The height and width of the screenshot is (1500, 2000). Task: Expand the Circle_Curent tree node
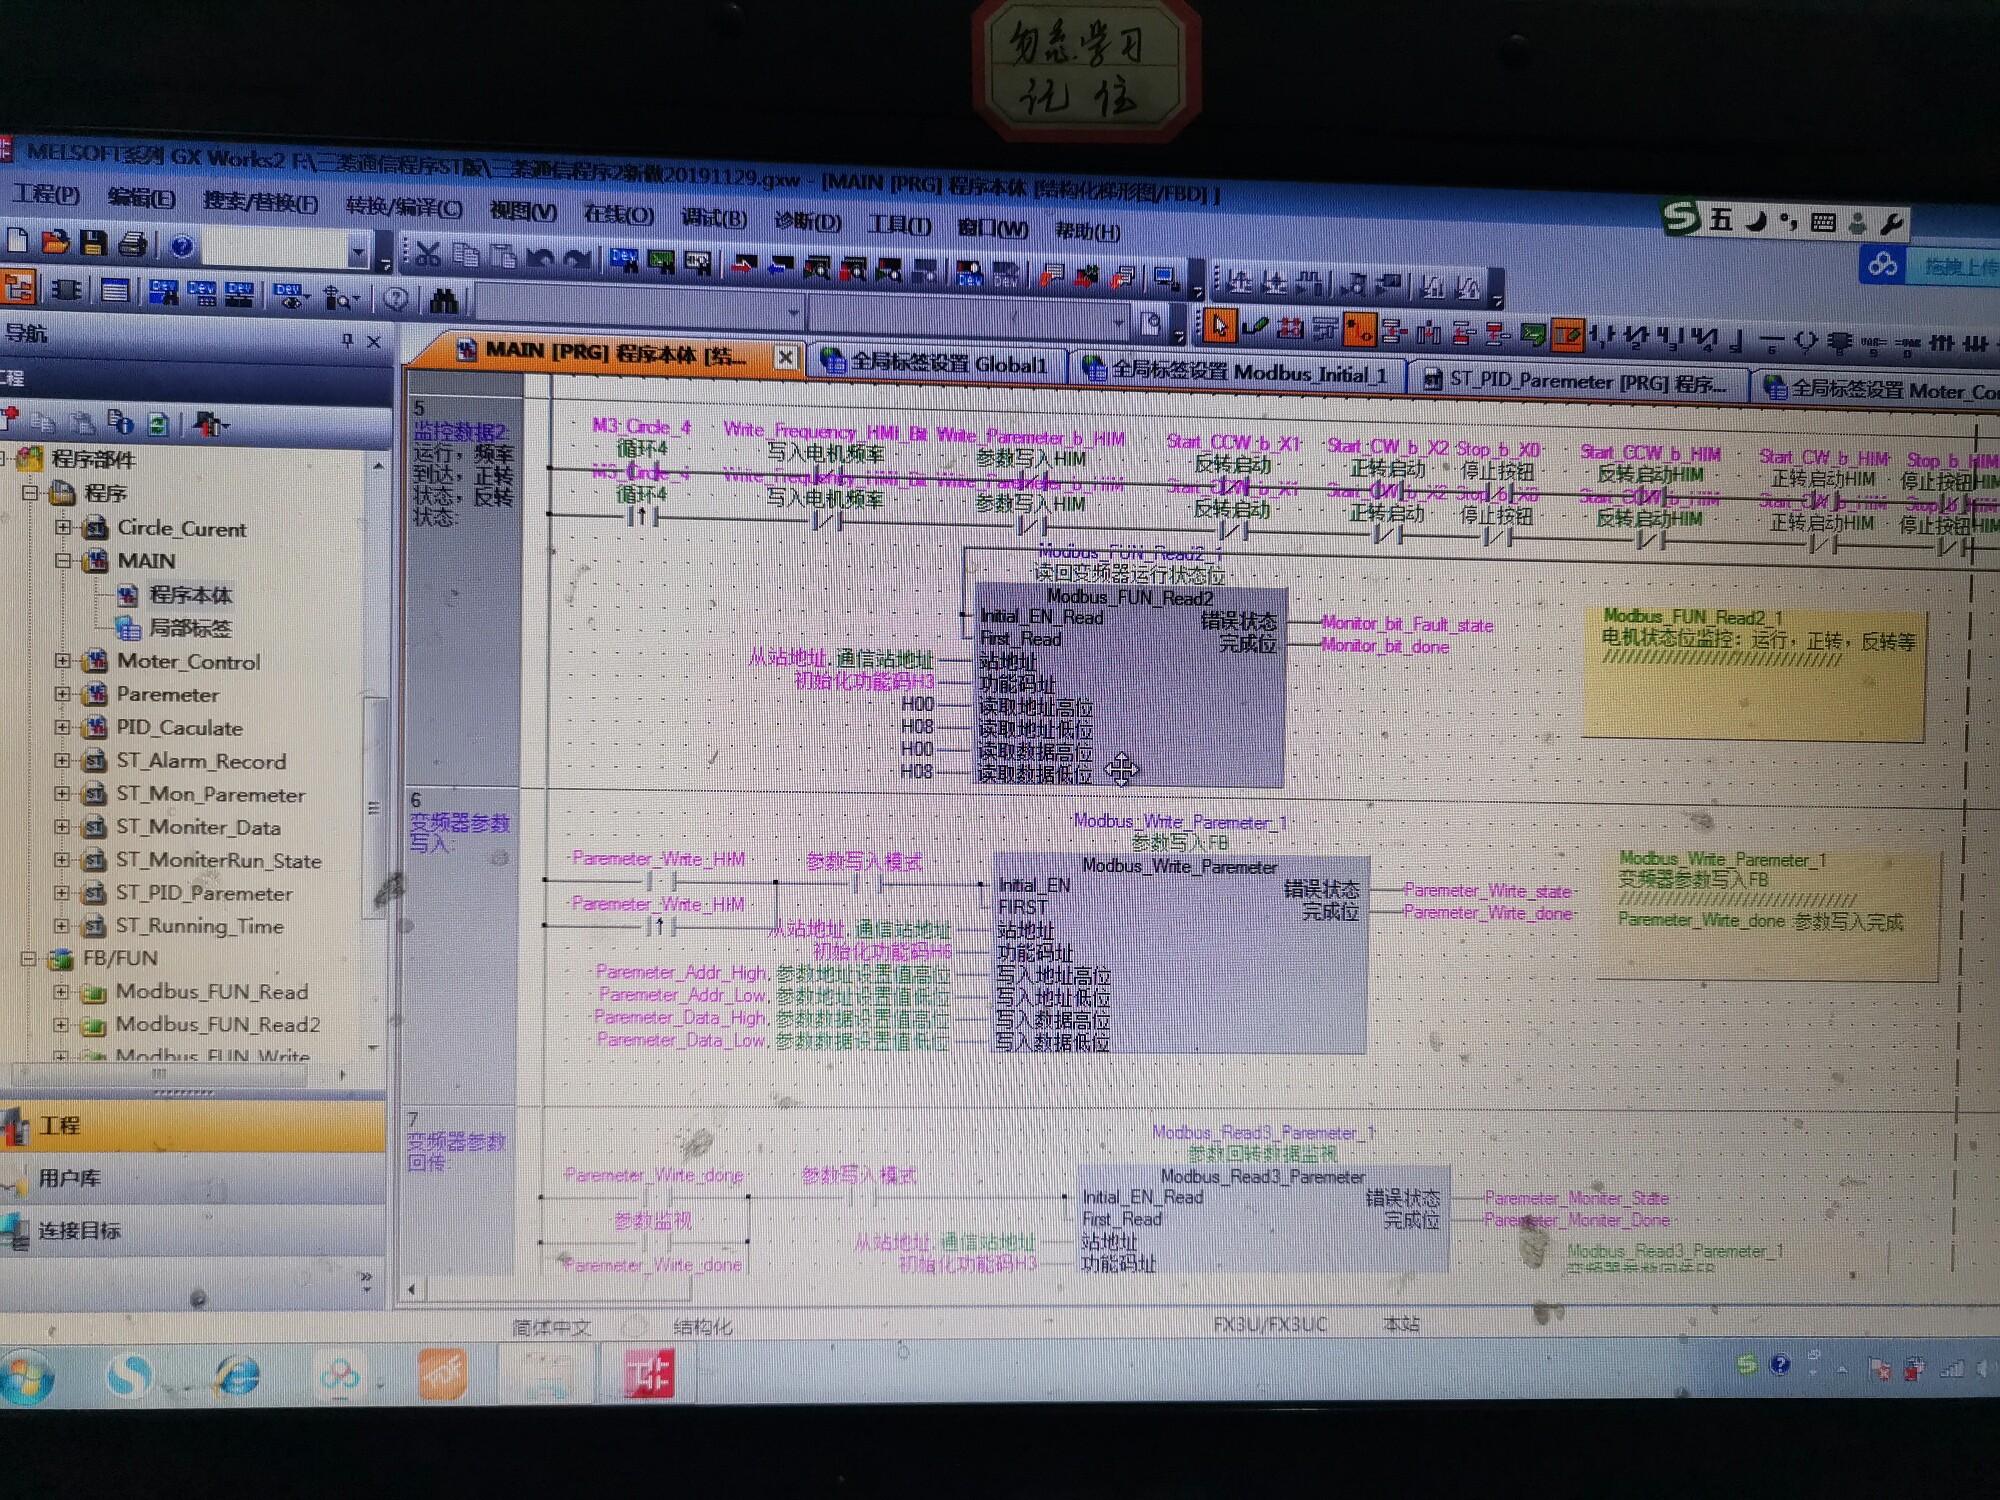[x=63, y=527]
